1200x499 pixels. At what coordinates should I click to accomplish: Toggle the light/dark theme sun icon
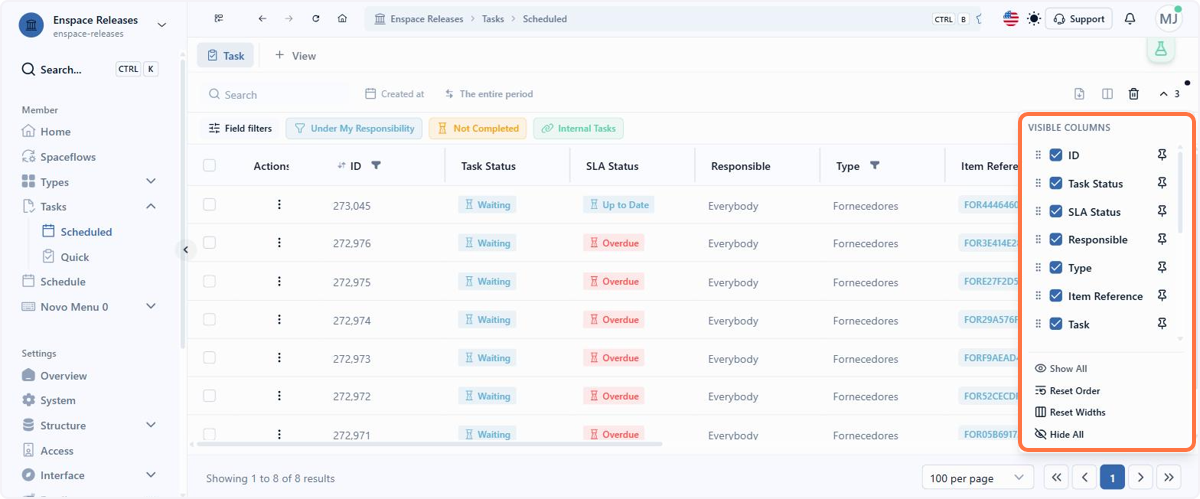point(1034,19)
